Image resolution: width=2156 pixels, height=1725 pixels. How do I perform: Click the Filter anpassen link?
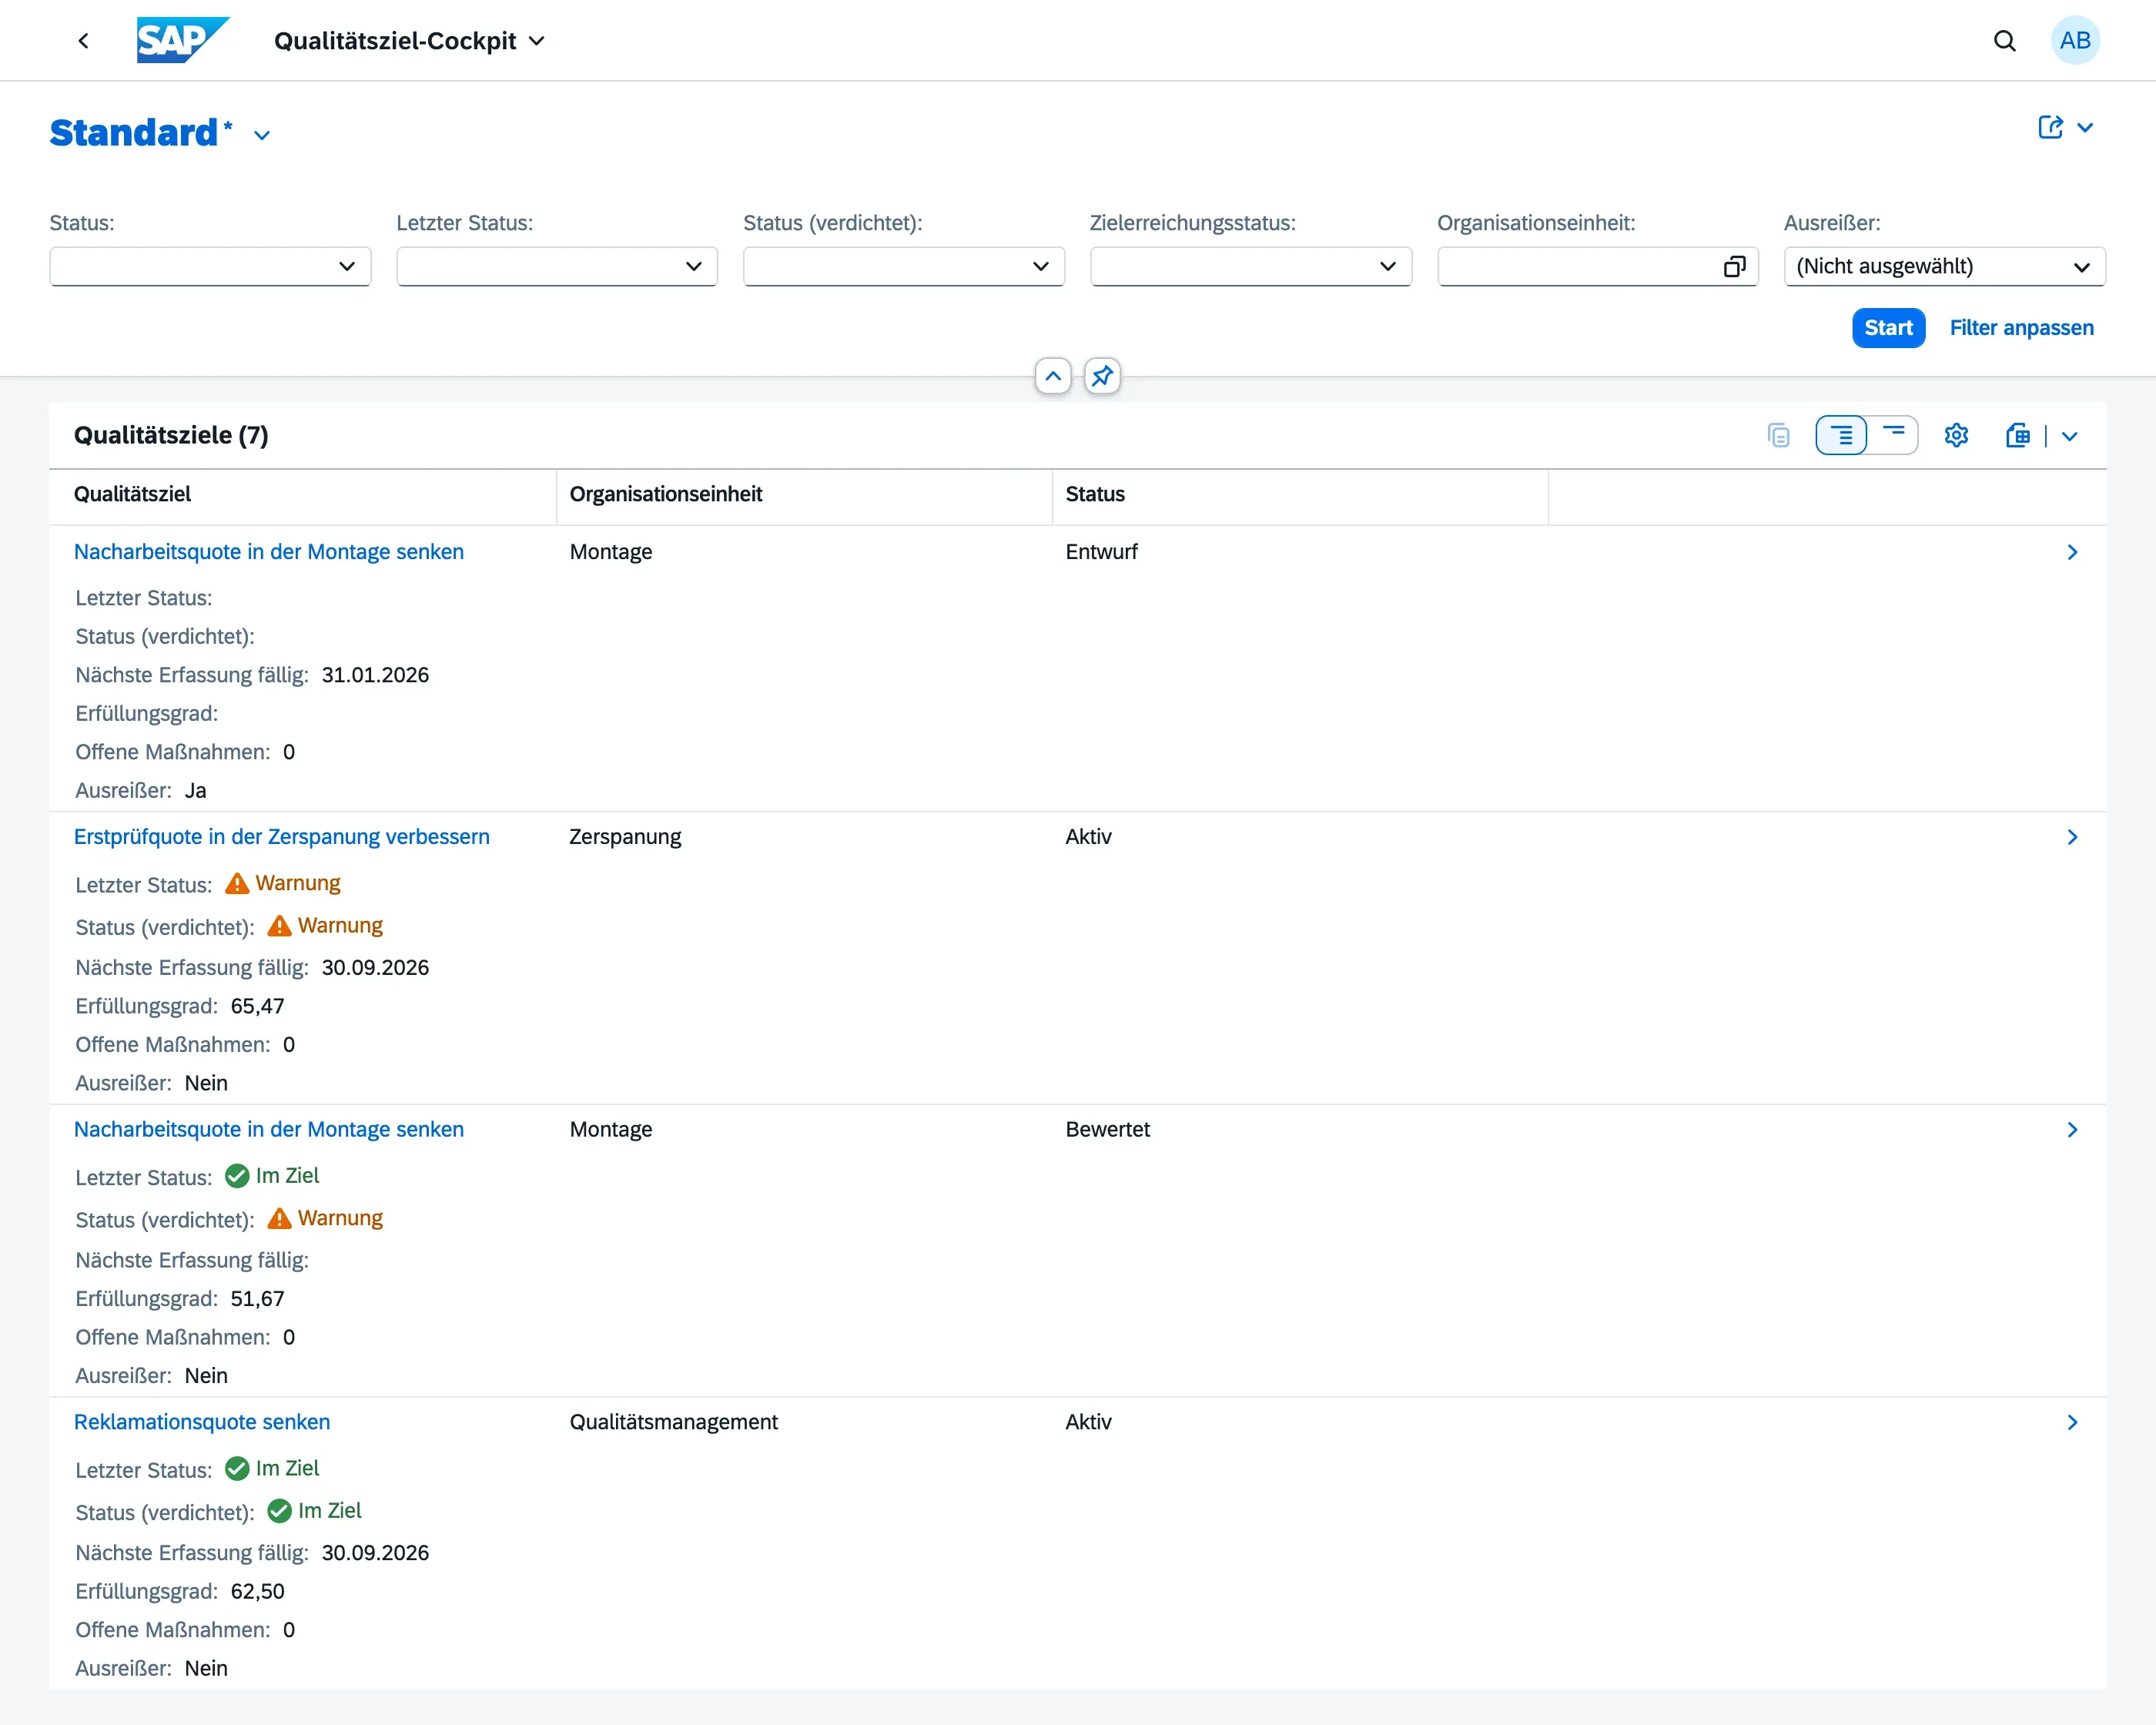2021,328
